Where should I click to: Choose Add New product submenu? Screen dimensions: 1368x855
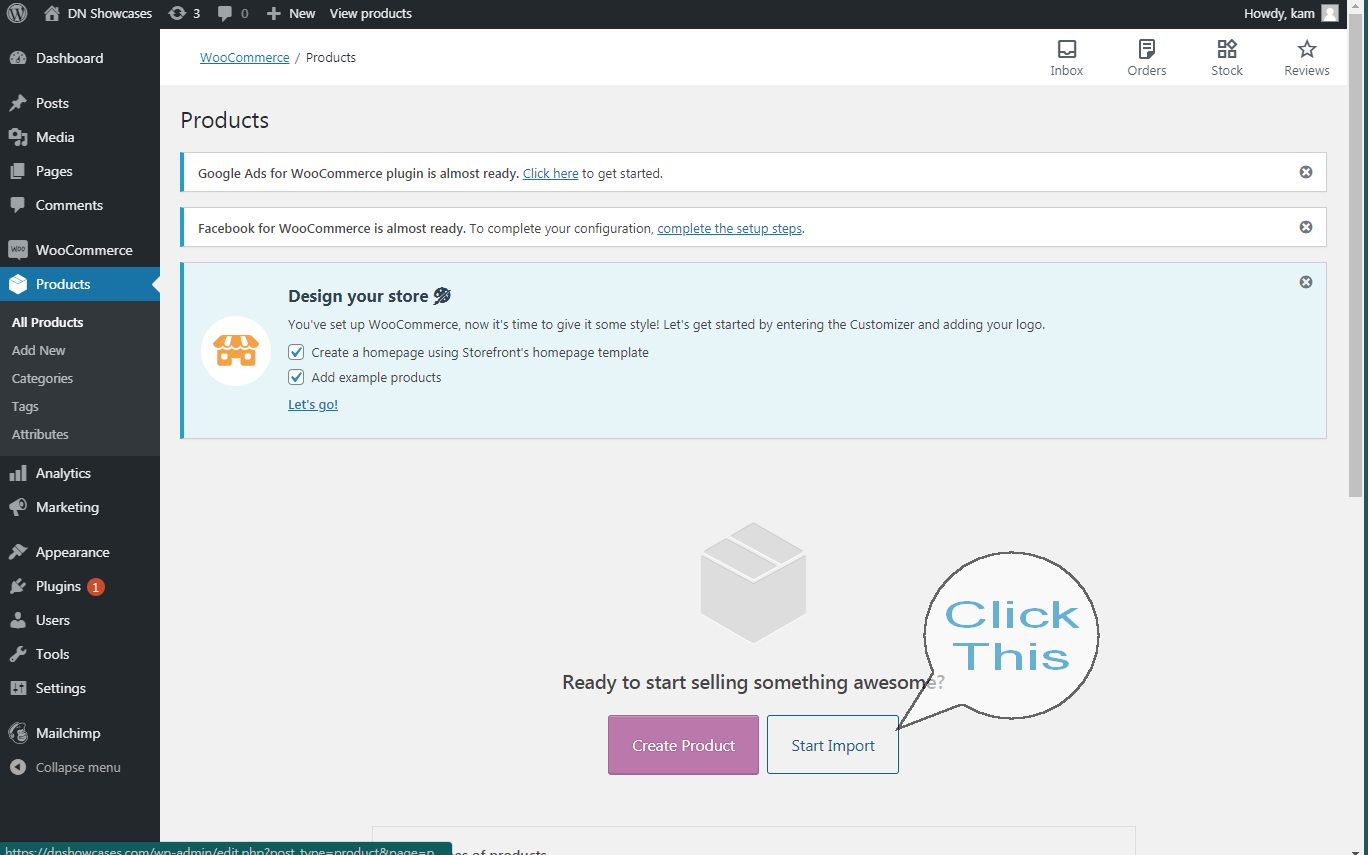[x=39, y=350]
